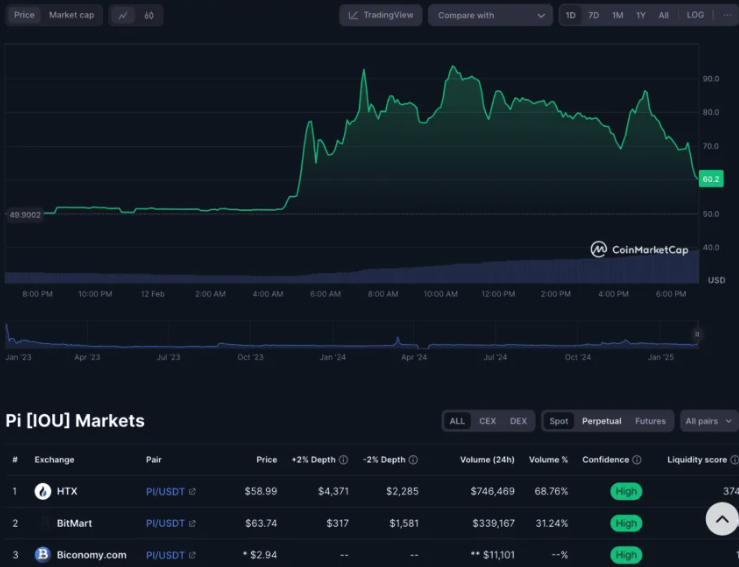Click the Confidence info icon

pyautogui.click(x=637, y=460)
